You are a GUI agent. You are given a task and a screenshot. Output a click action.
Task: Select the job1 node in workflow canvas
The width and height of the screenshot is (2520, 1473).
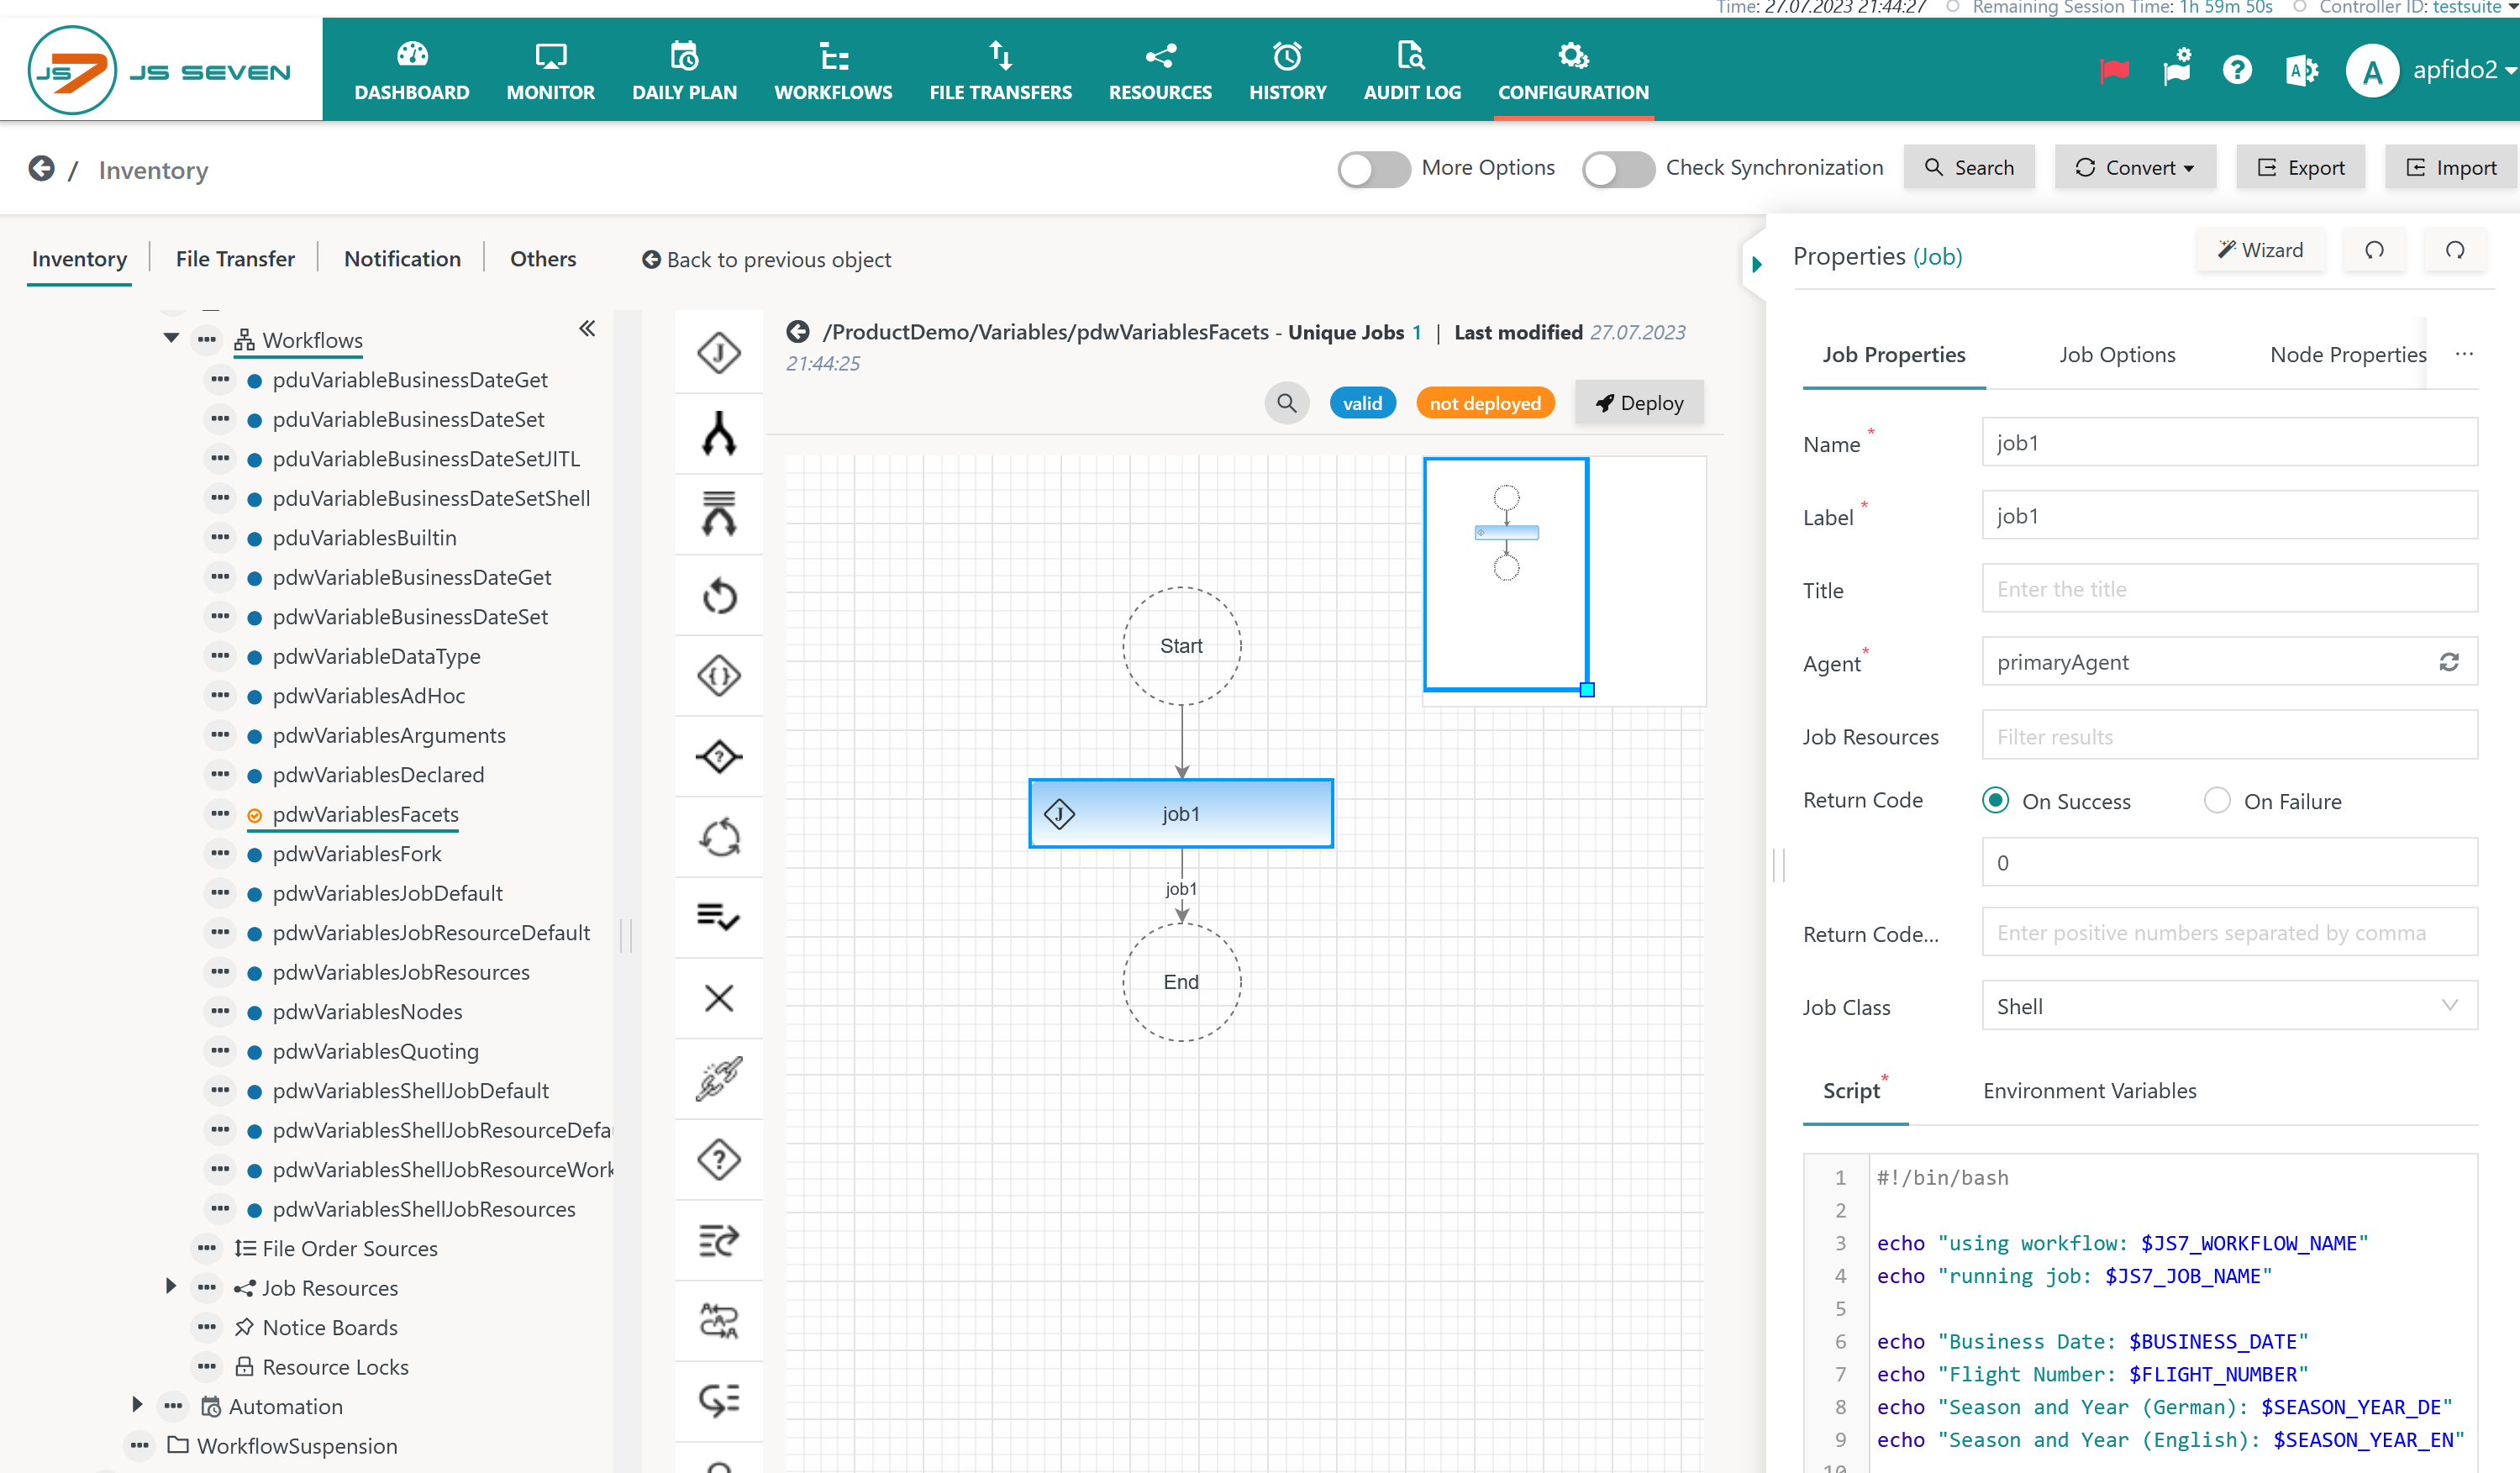tap(1180, 813)
